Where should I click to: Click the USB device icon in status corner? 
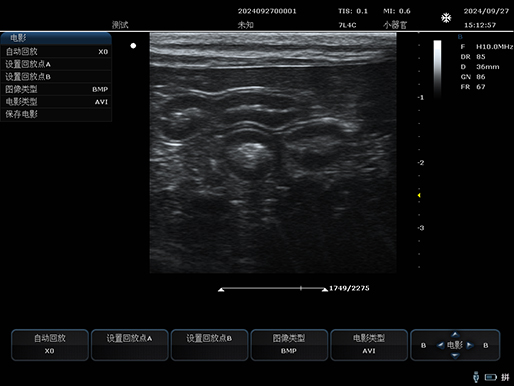tap(476, 377)
